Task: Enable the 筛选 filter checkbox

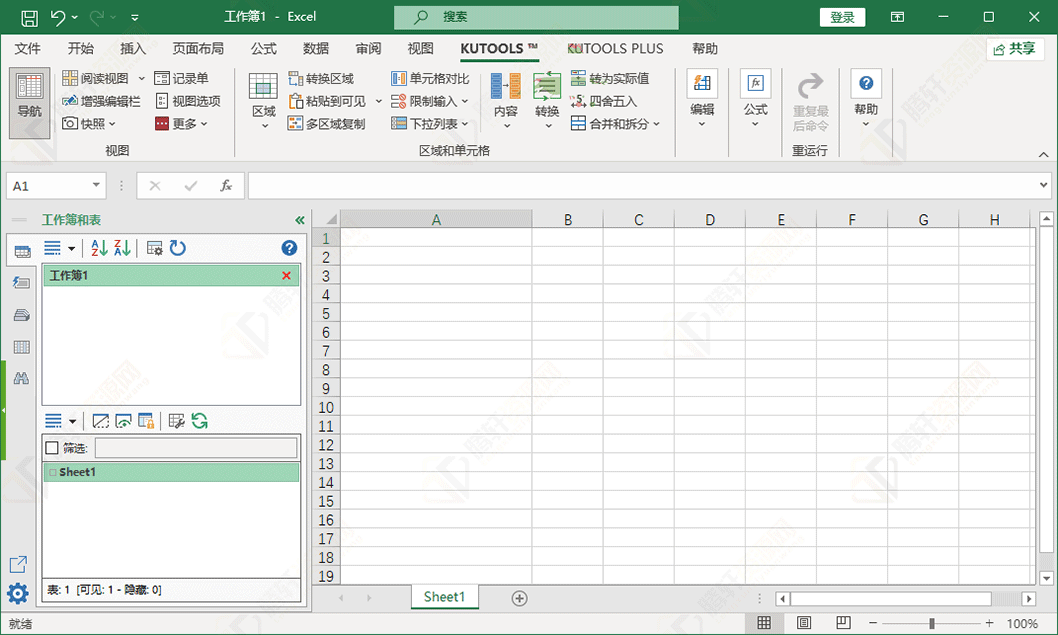Action: tap(53, 448)
